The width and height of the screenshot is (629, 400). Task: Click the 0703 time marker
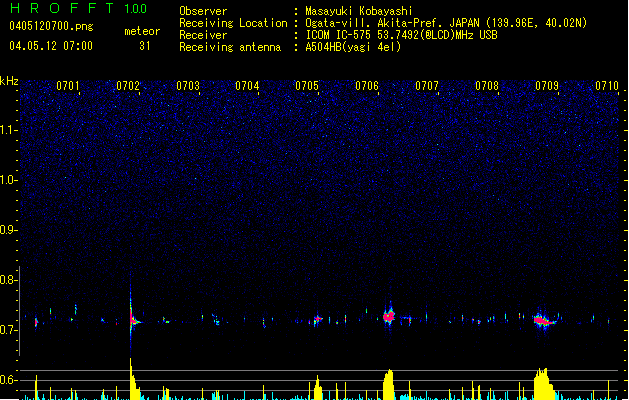coord(188,86)
